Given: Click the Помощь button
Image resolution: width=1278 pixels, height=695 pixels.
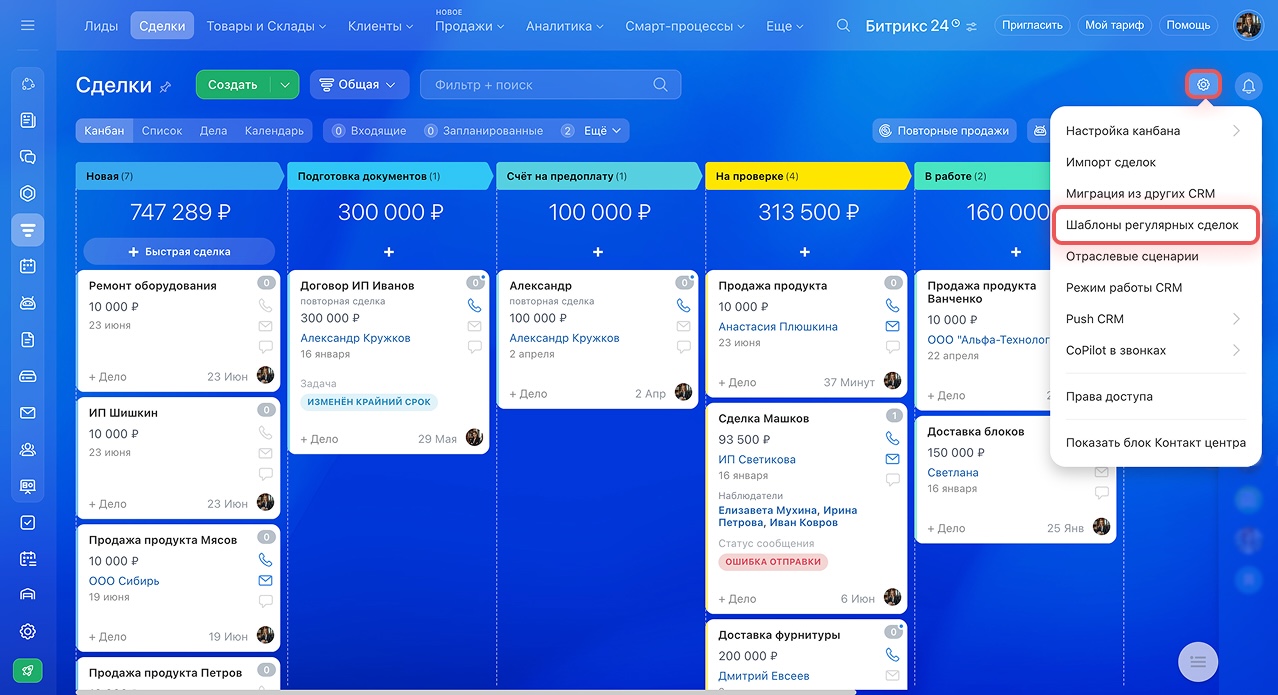Looking at the screenshot, I should [x=1188, y=25].
